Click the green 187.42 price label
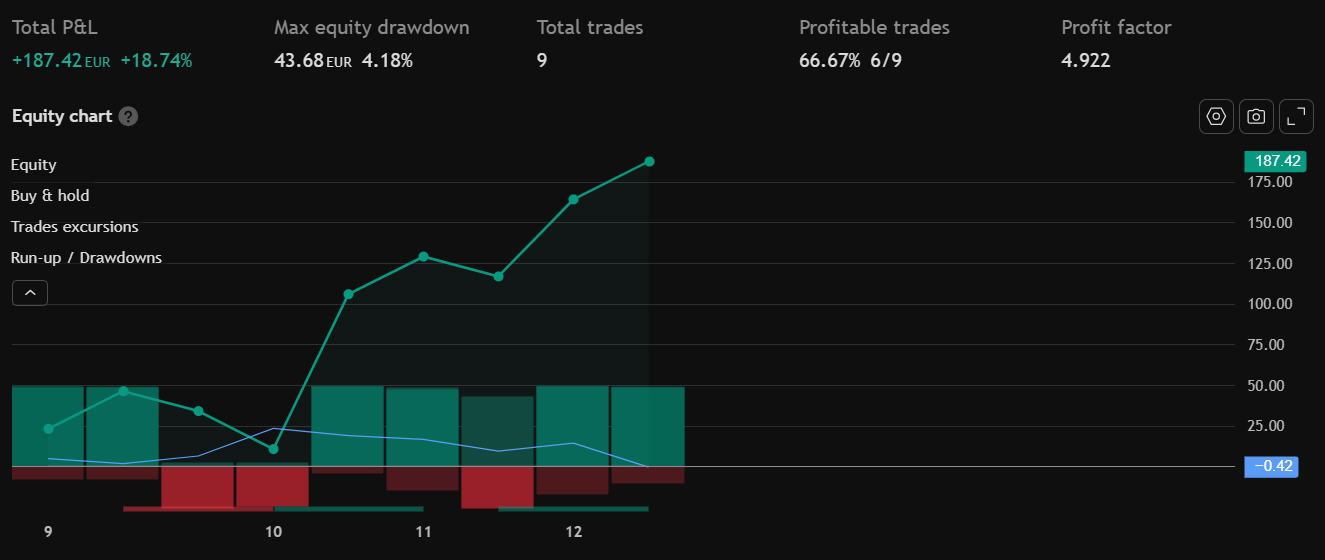Image resolution: width=1325 pixels, height=560 pixels. pyautogui.click(x=1275, y=161)
